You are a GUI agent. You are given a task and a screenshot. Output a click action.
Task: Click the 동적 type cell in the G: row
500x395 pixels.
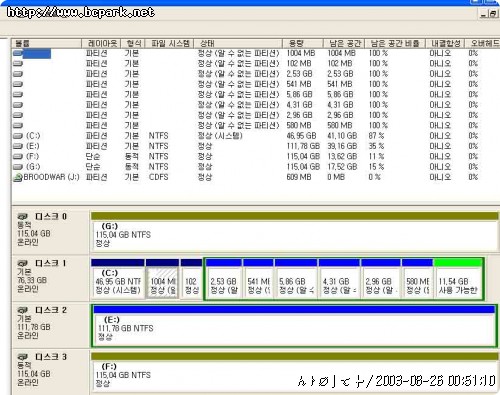[132, 167]
